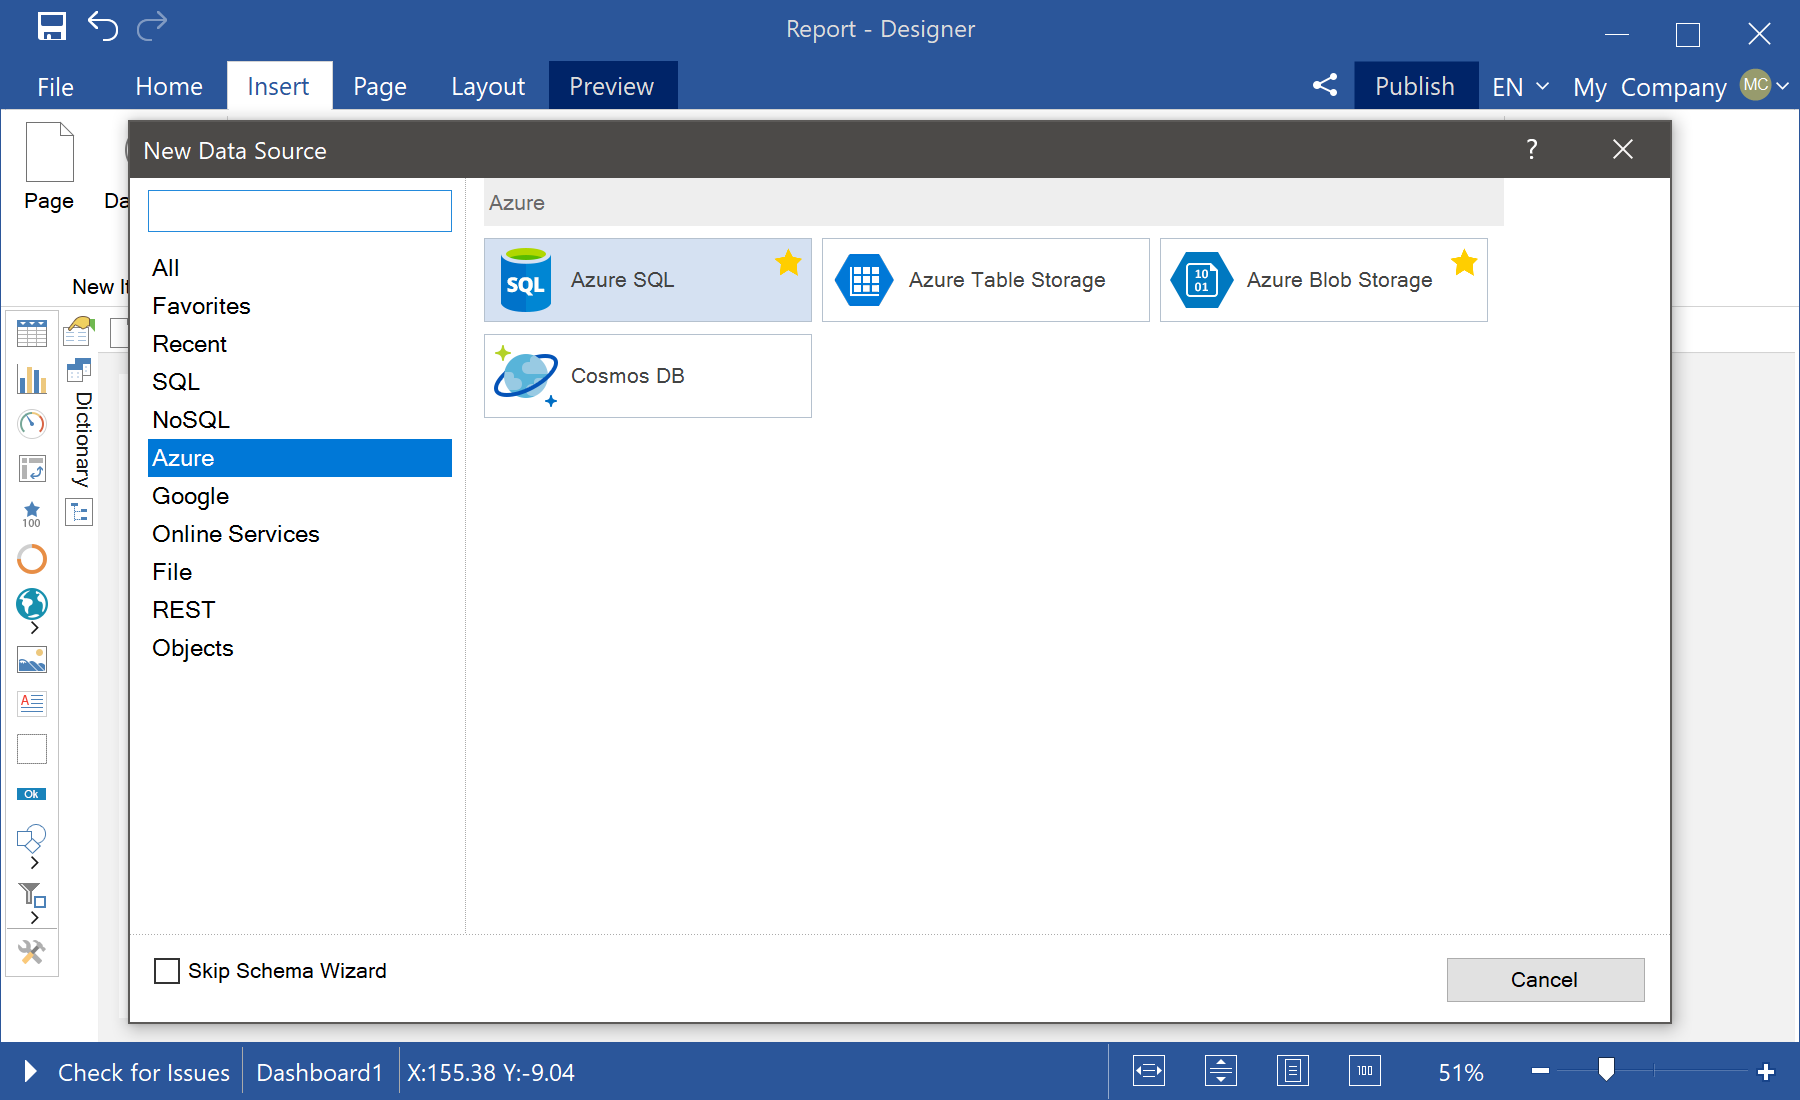Screen dimensions: 1800x1100
Task: Unfavorite Azure Blob Storage star
Action: pyautogui.click(x=1464, y=263)
